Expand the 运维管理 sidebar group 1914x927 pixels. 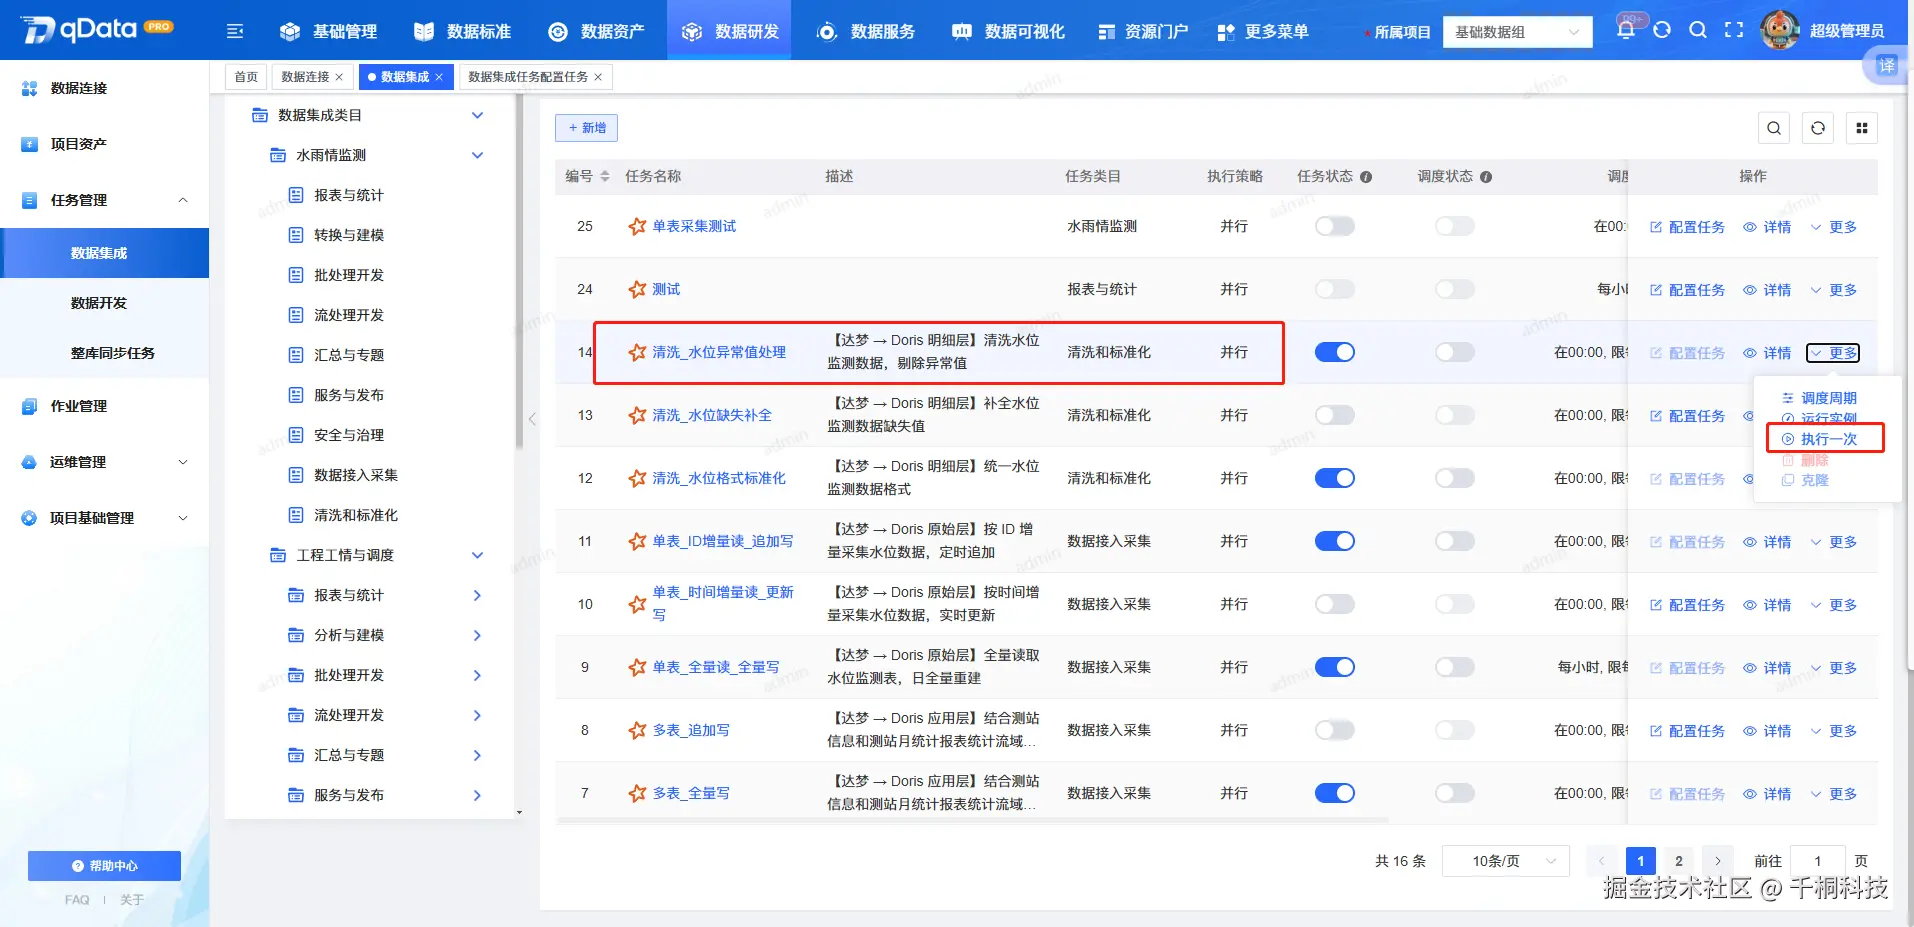point(183,462)
